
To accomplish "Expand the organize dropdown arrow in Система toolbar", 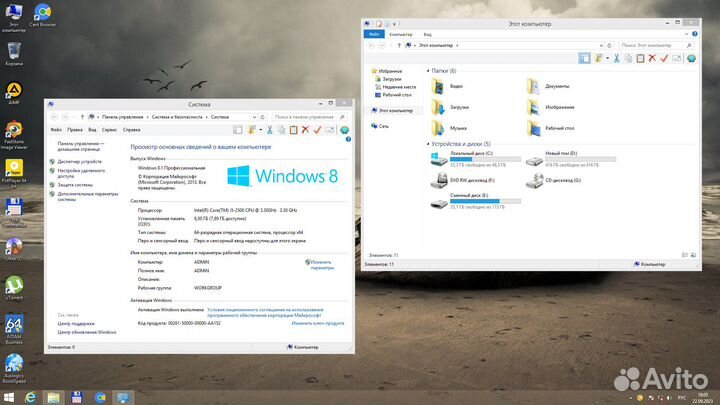I will tap(260, 130).
